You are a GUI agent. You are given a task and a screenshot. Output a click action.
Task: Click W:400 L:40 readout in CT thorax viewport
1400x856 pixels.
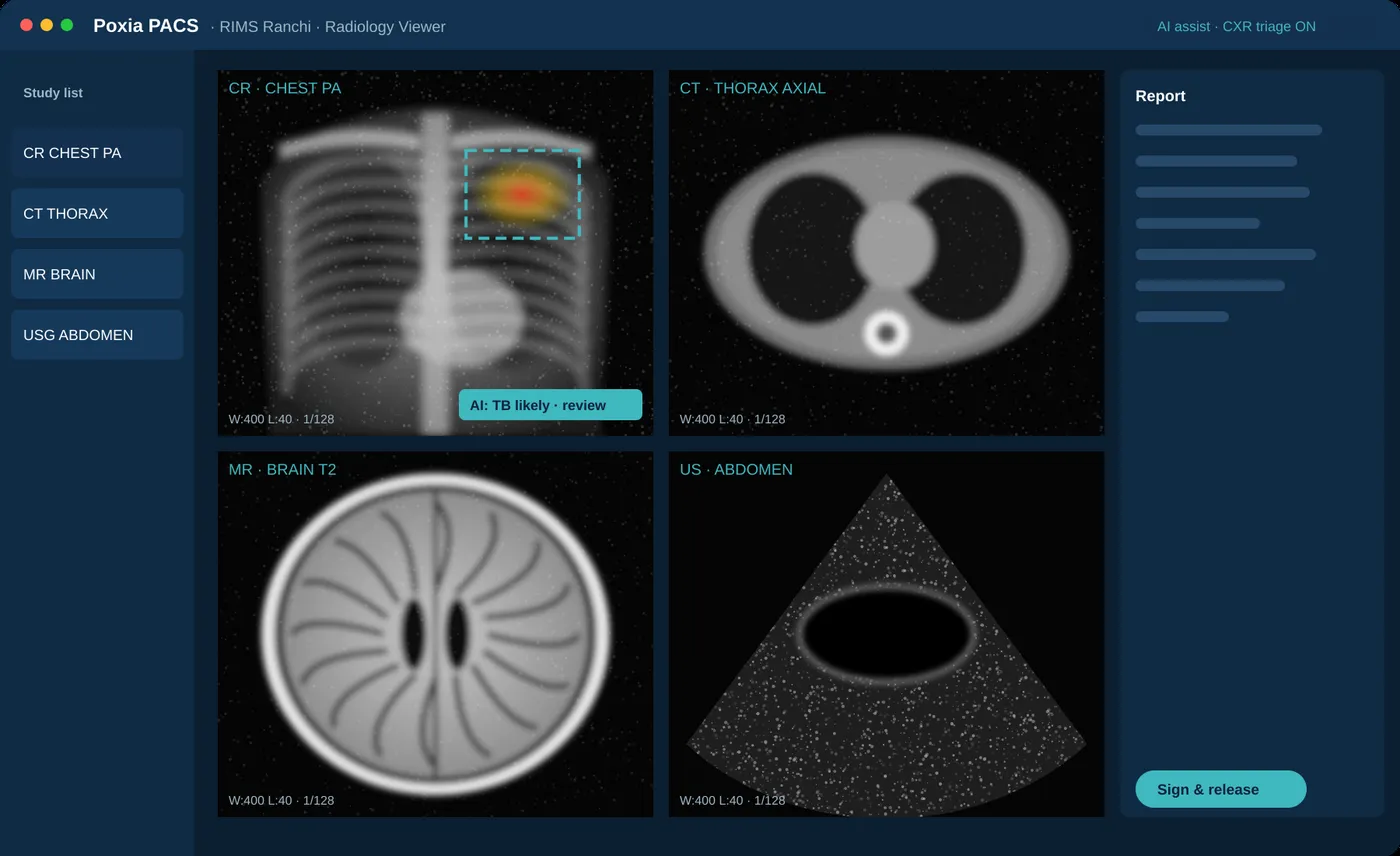pyautogui.click(x=732, y=419)
